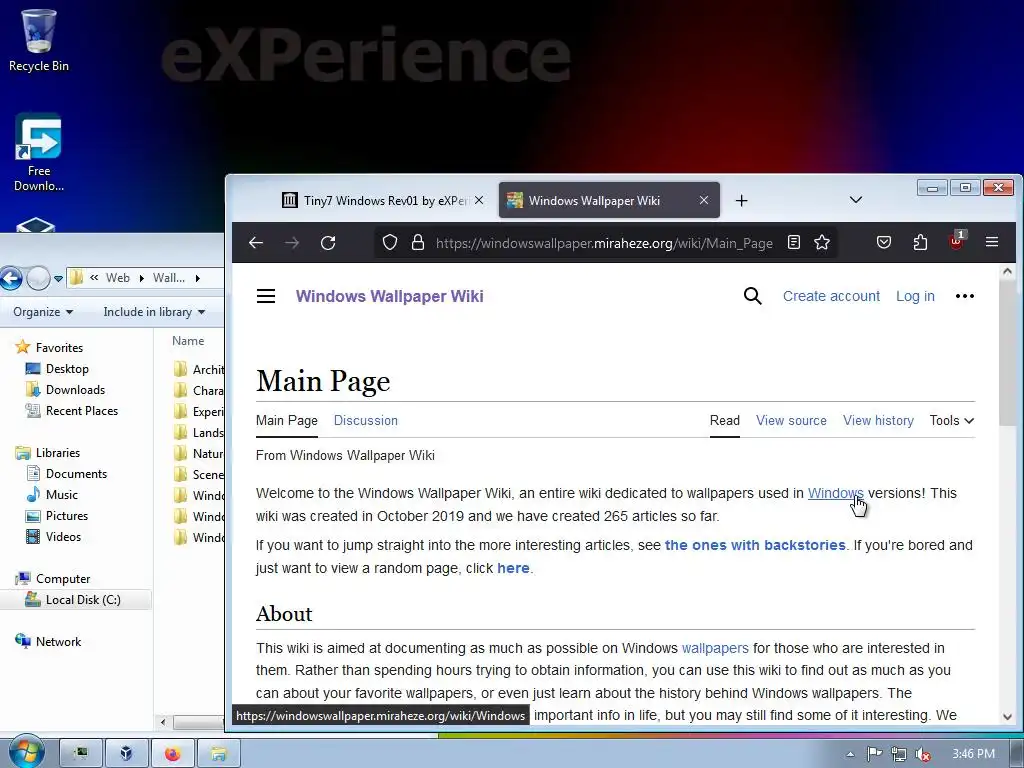Select the Read view tab
The width and height of the screenshot is (1024, 768).
(x=725, y=421)
